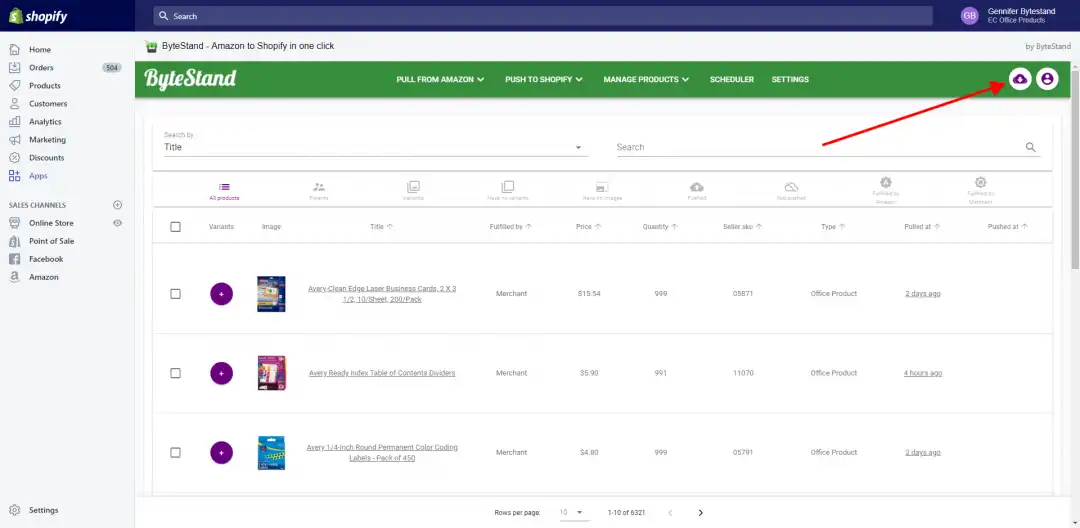The image size is (1080, 528).
Task: Open Analytics in the sidebar
Action: (45, 121)
